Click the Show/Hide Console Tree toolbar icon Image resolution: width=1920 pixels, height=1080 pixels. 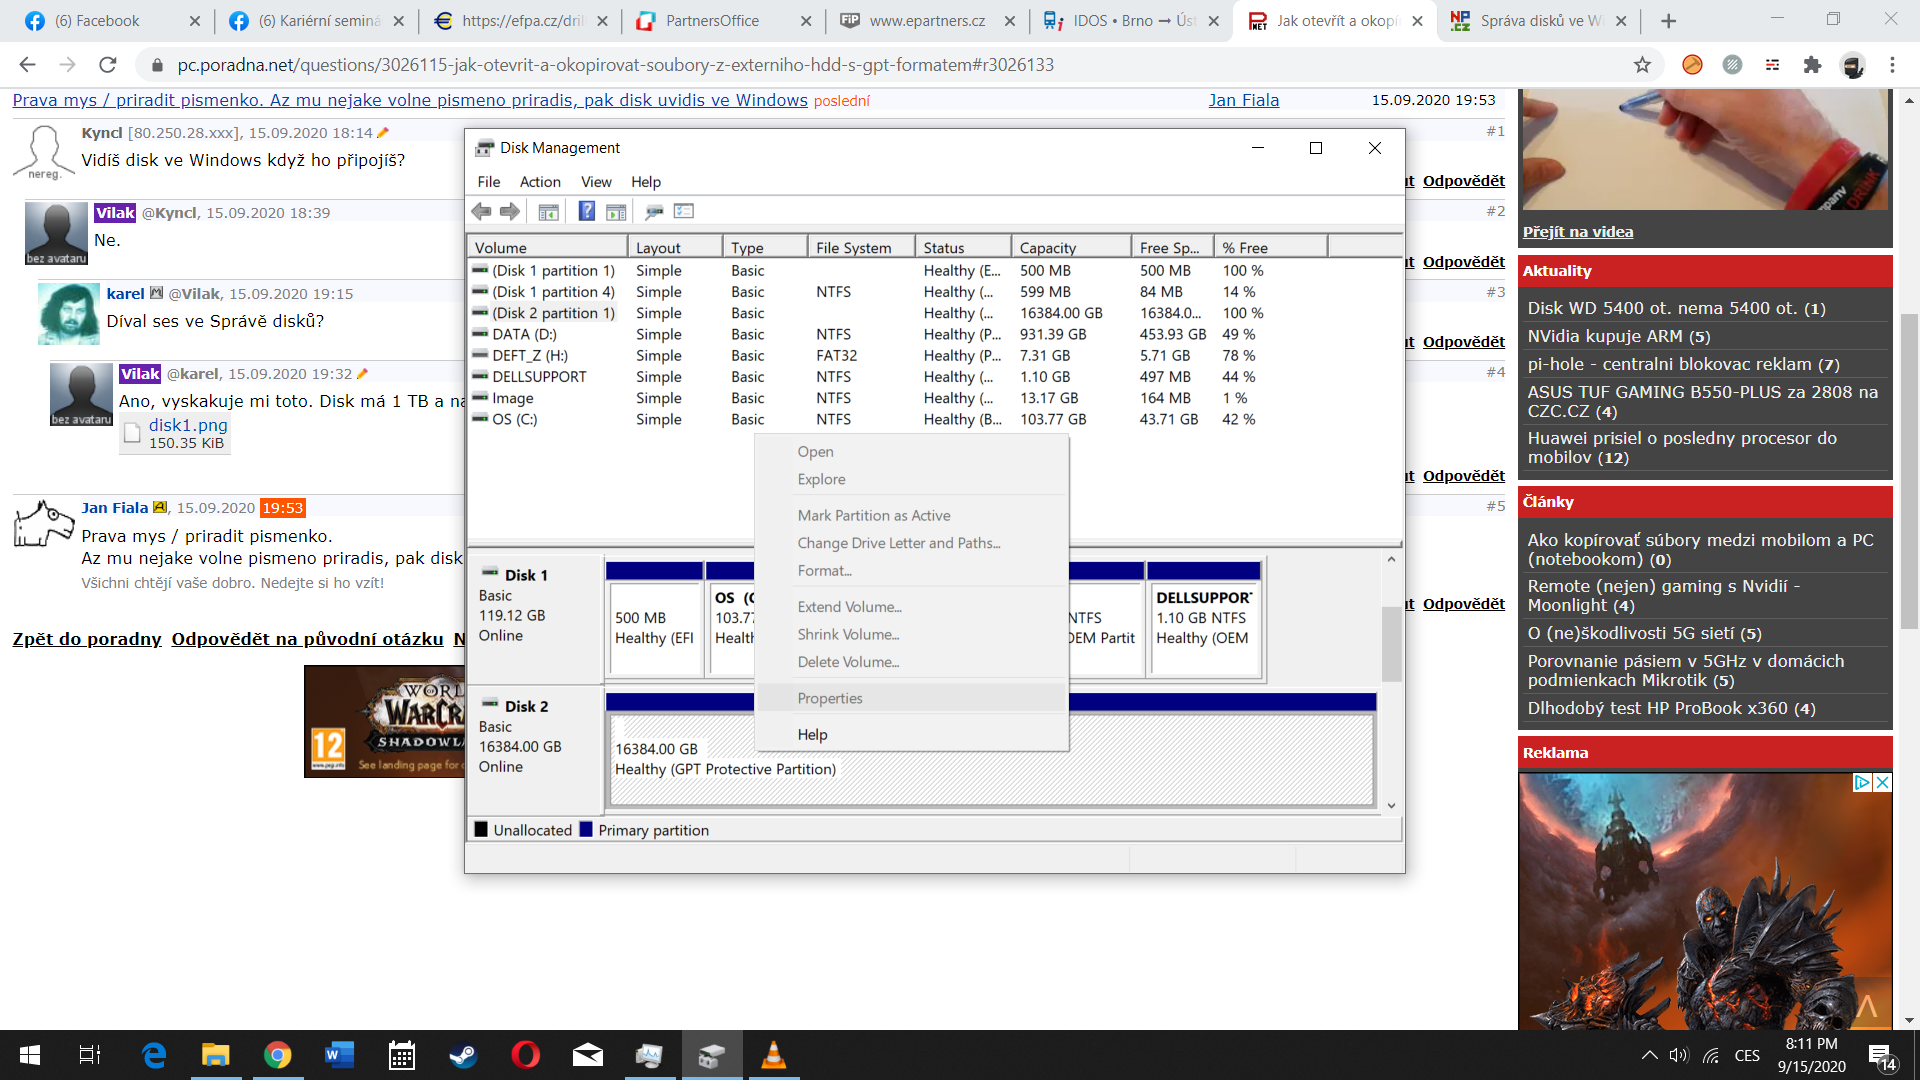pyautogui.click(x=548, y=211)
